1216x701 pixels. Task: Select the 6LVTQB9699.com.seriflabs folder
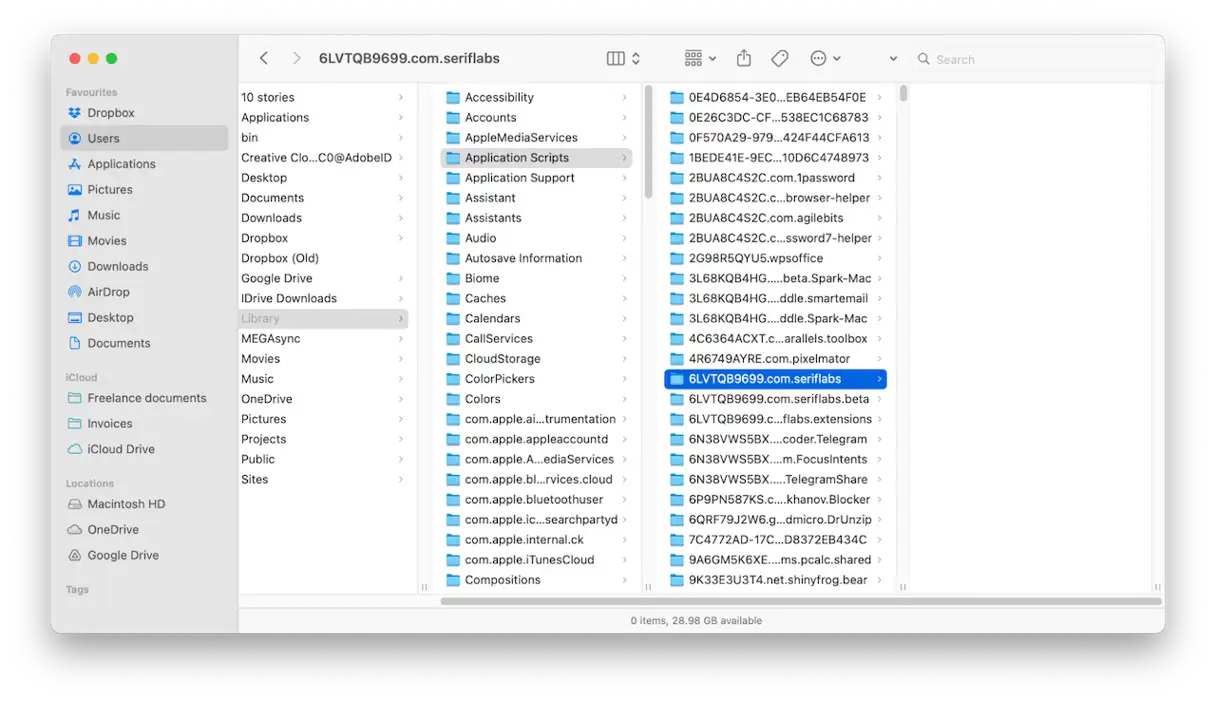coord(776,379)
